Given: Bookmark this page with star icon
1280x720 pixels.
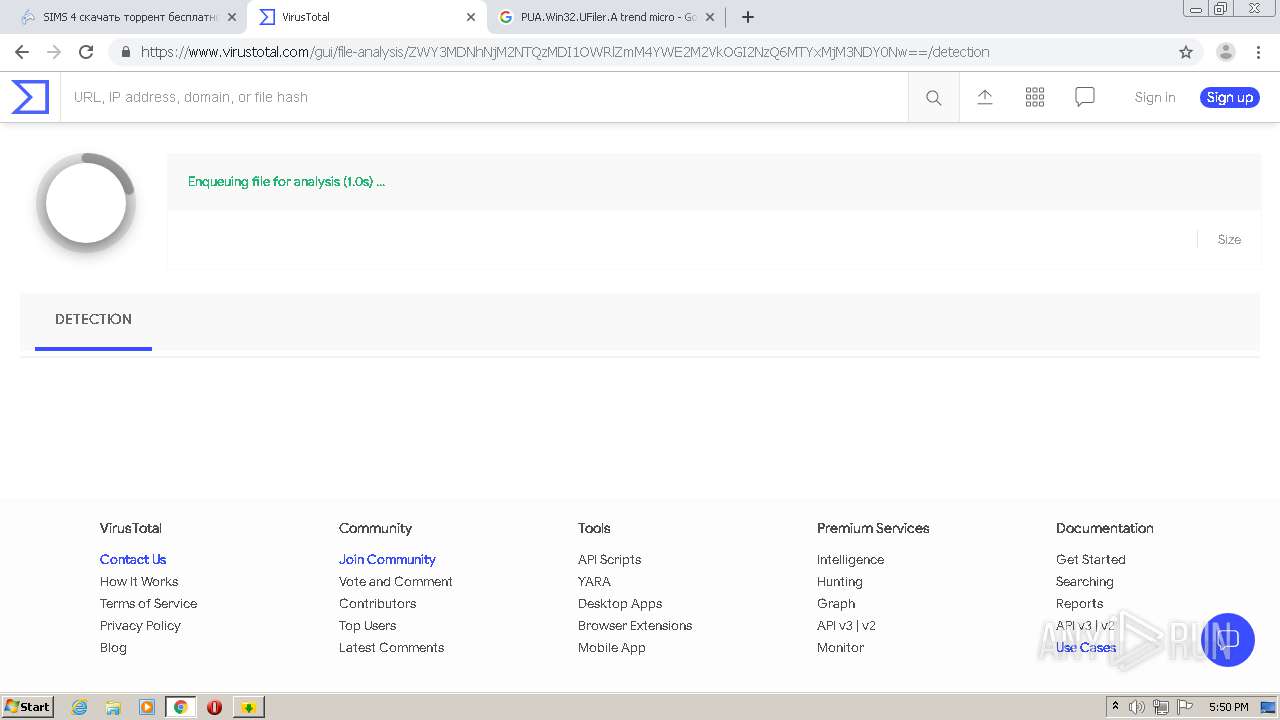Looking at the screenshot, I should click(1186, 52).
